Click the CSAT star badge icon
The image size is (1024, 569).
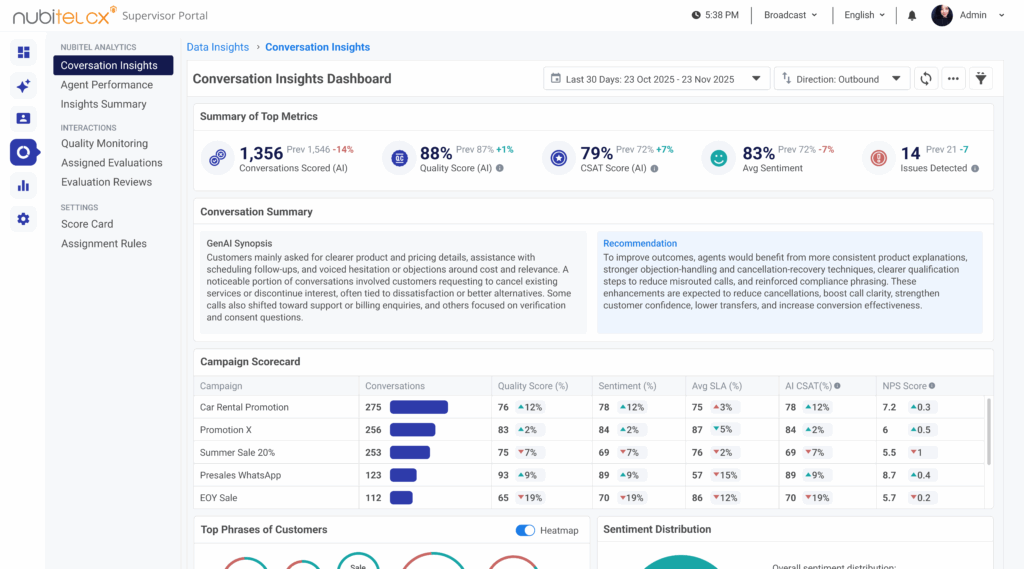pyautogui.click(x=558, y=158)
